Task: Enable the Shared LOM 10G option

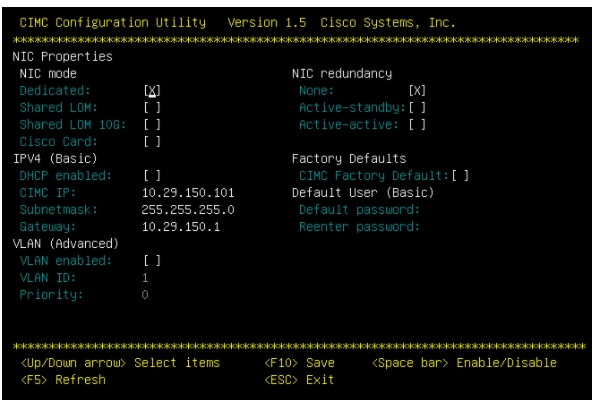Action: pos(152,125)
